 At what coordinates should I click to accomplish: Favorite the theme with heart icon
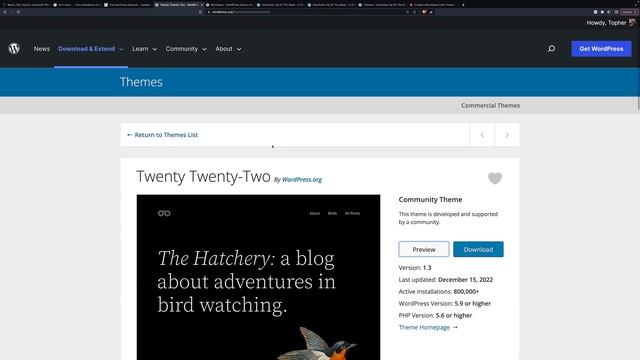(495, 178)
